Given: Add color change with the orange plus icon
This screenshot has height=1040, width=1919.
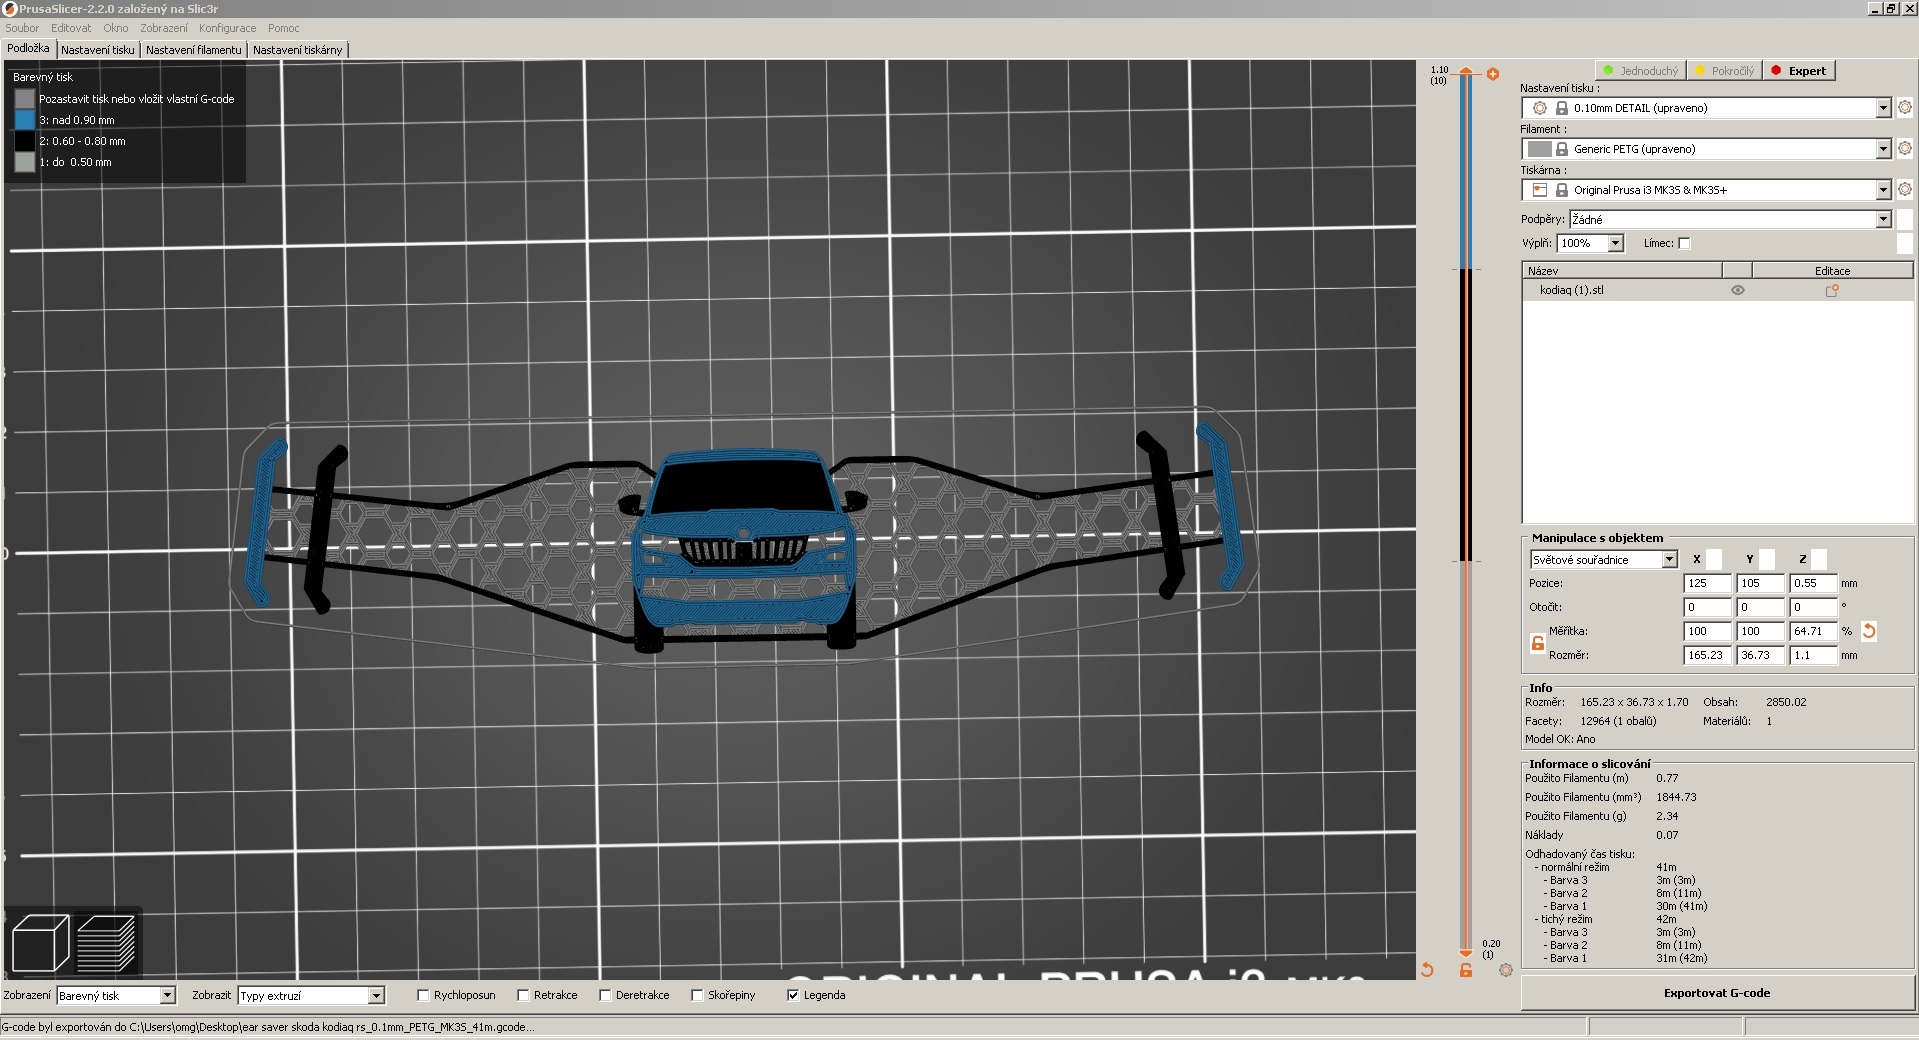Looking at the screenshot, I should pyautogui.click(x=1493, y=74).
